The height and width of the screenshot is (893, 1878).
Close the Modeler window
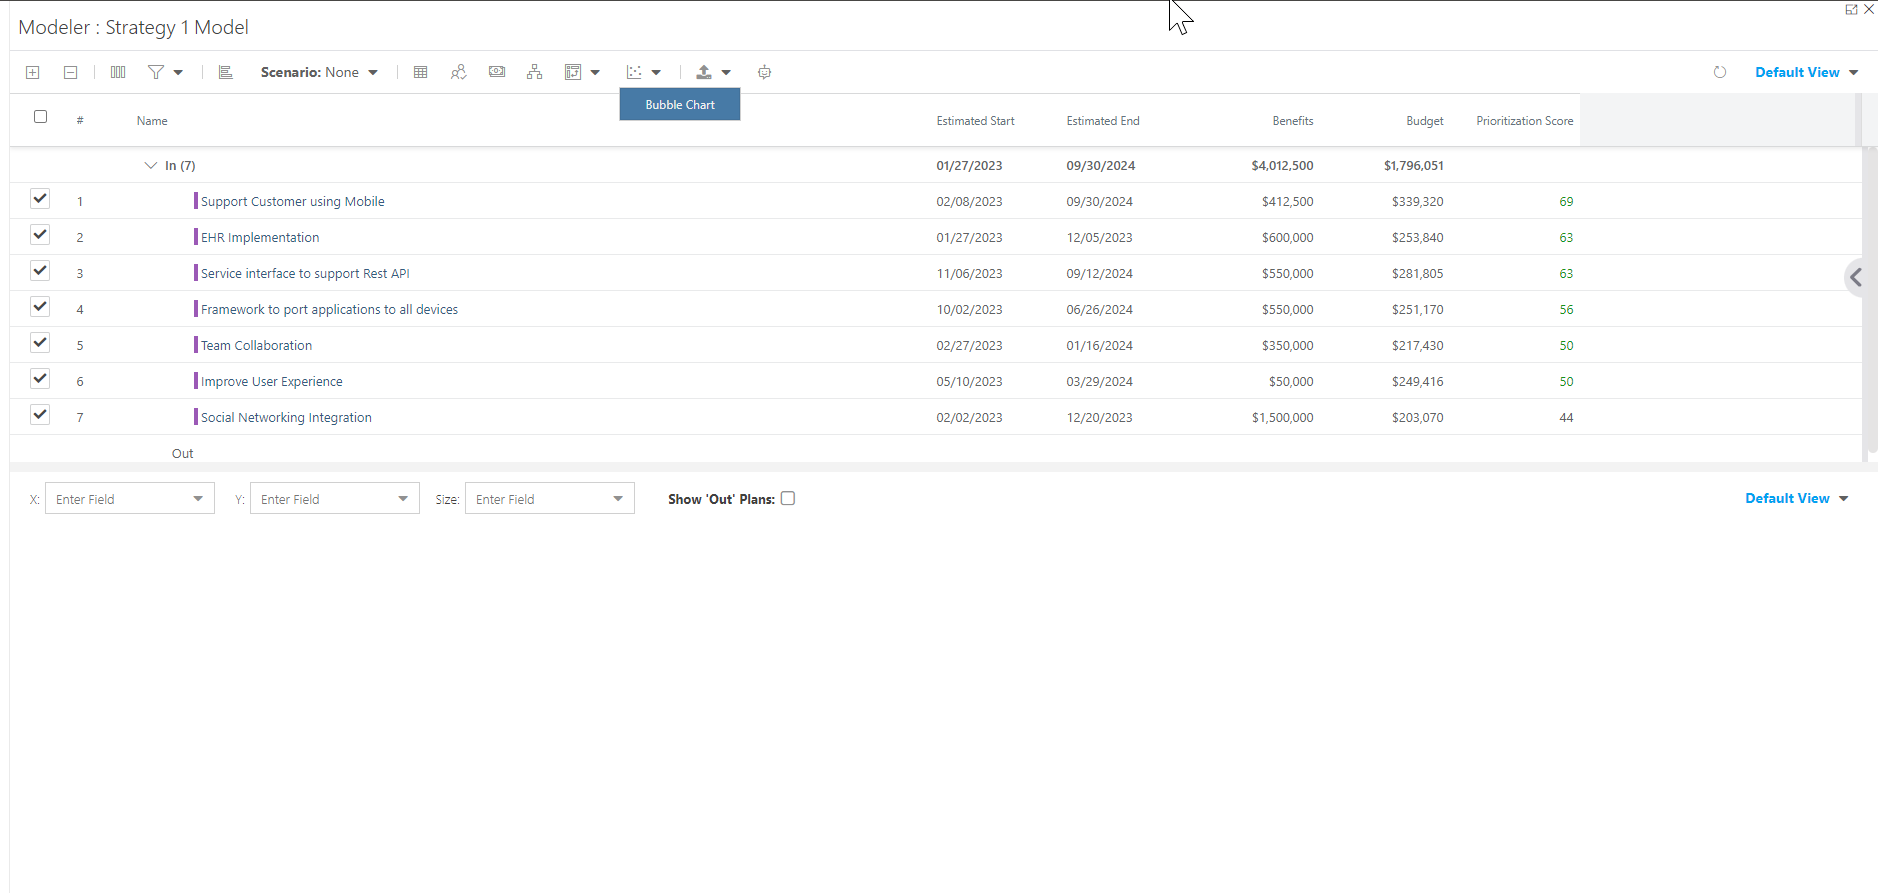(x=1869, y=9)
